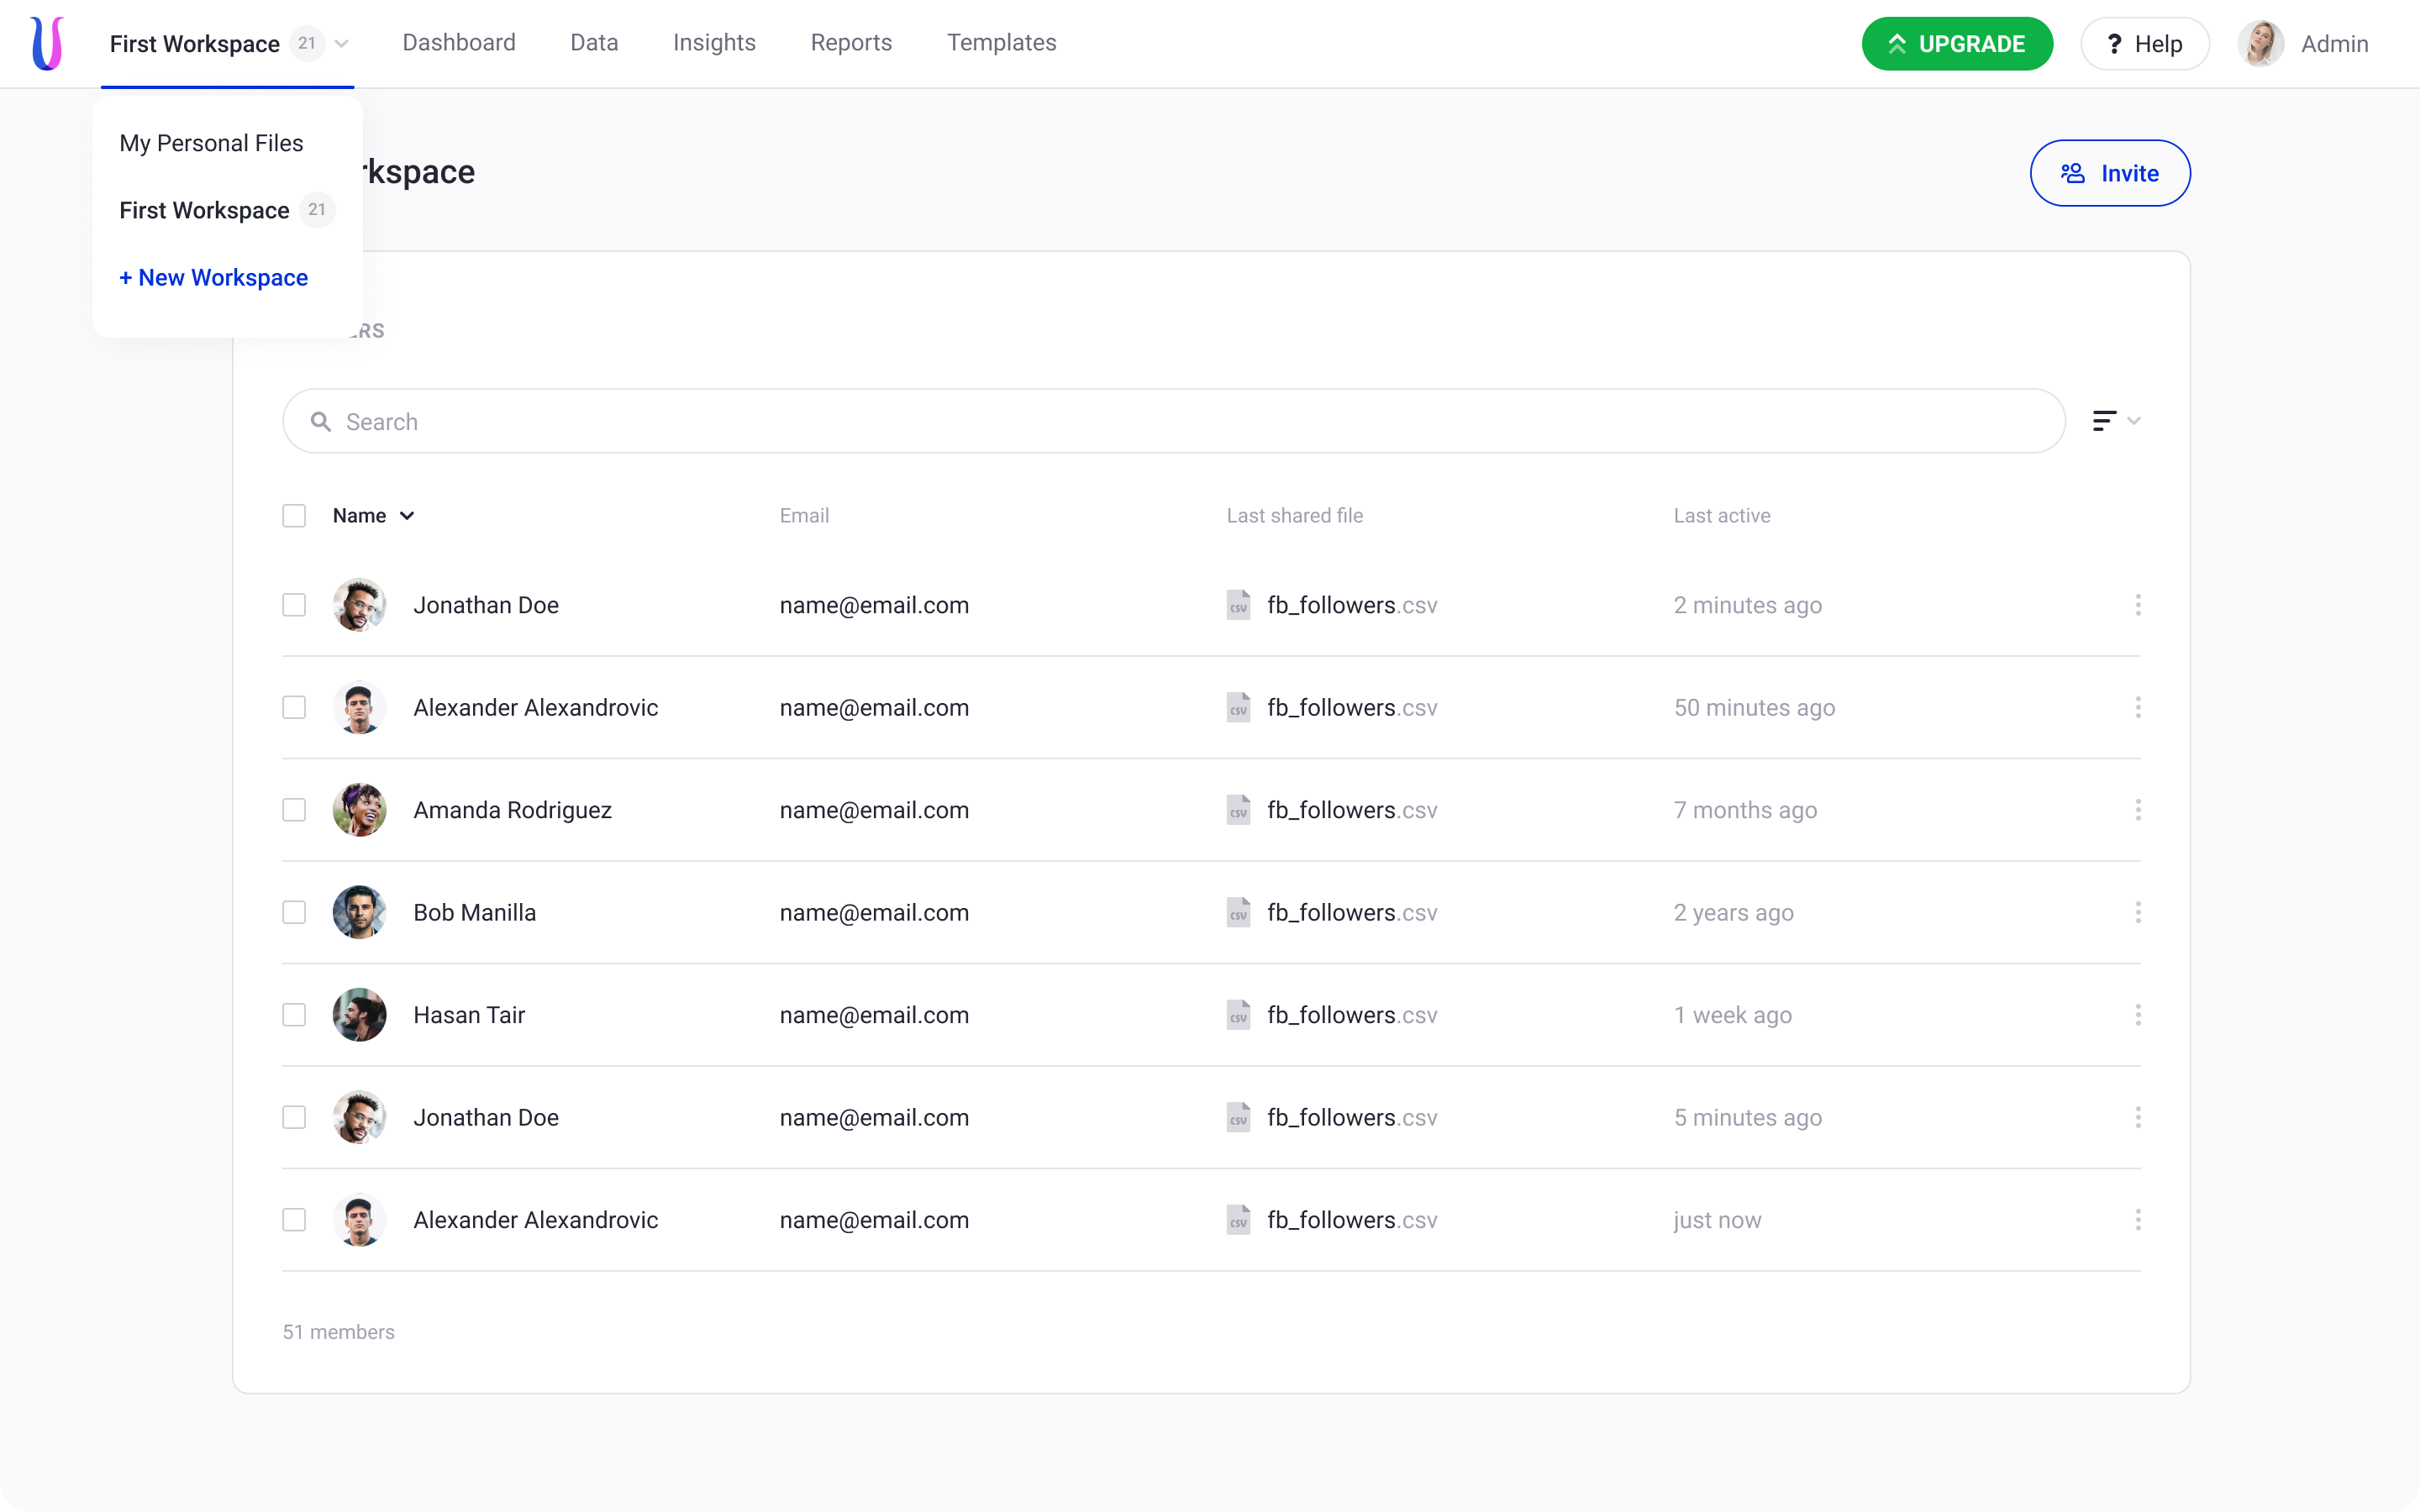Tick the checkbox for Amanda Rodriguez
The width and height of the screenshot is (2420, 1512).
294,810
